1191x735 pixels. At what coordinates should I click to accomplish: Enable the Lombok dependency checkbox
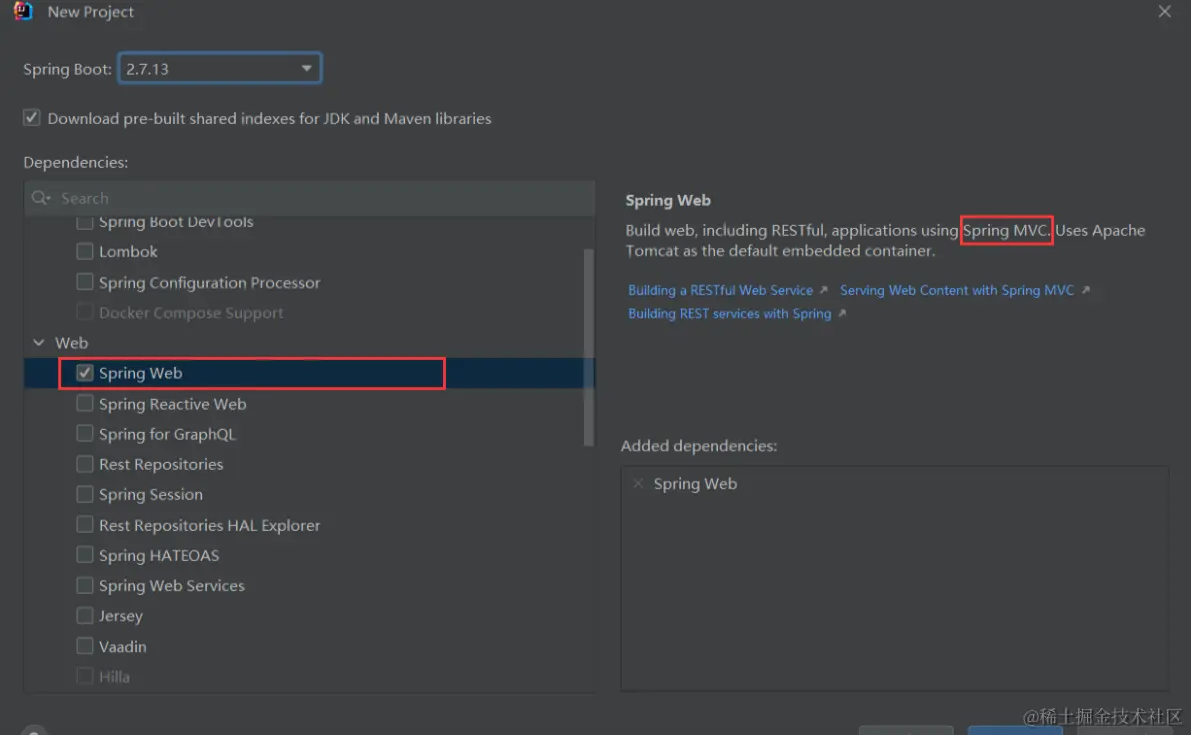85,251
